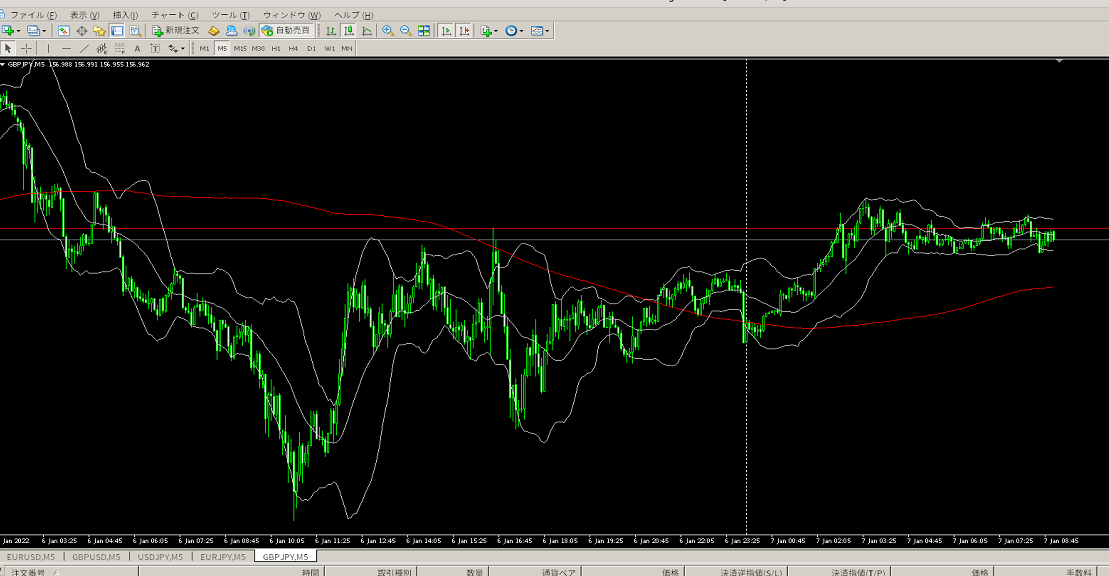This screenshot has width=1109, height=576.
Task: Open the new chart icon
Action: click(8, 30)
